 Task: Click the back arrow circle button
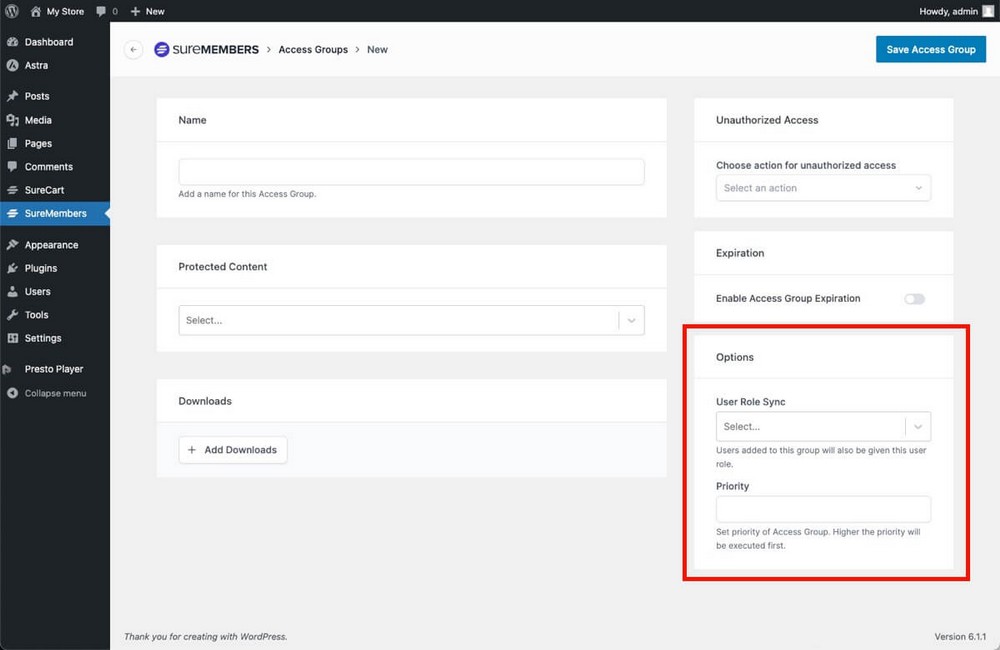[x=133, y=49]
